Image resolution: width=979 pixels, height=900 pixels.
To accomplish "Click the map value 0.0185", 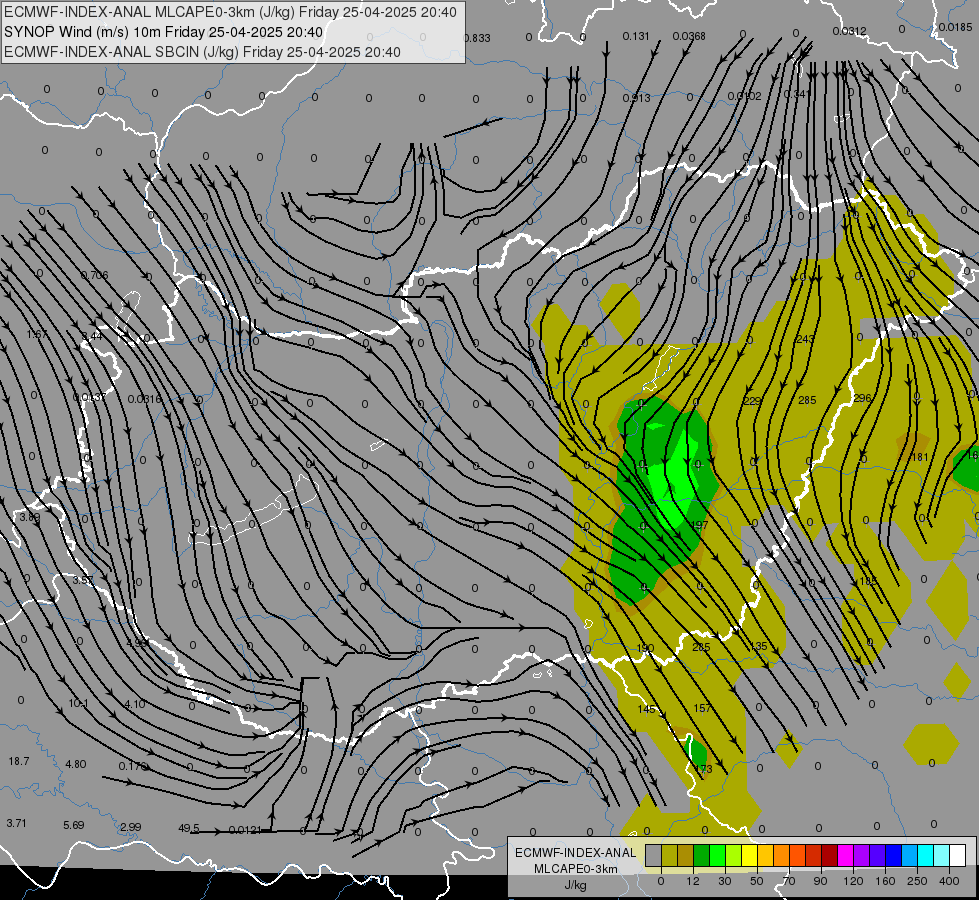I will click(955, 27).
